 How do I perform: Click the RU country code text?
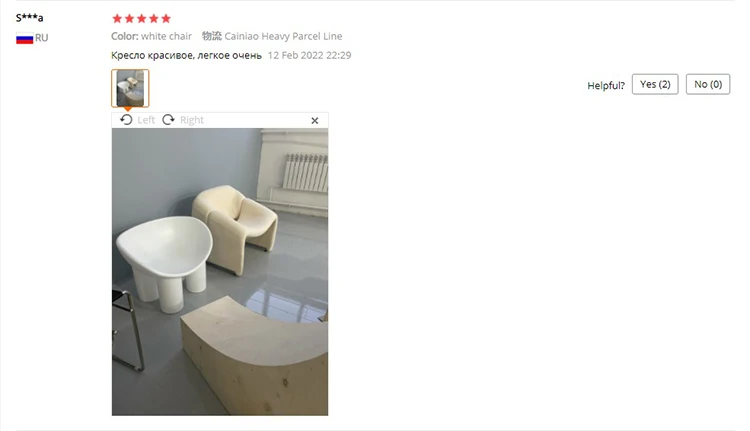[42, 38]
